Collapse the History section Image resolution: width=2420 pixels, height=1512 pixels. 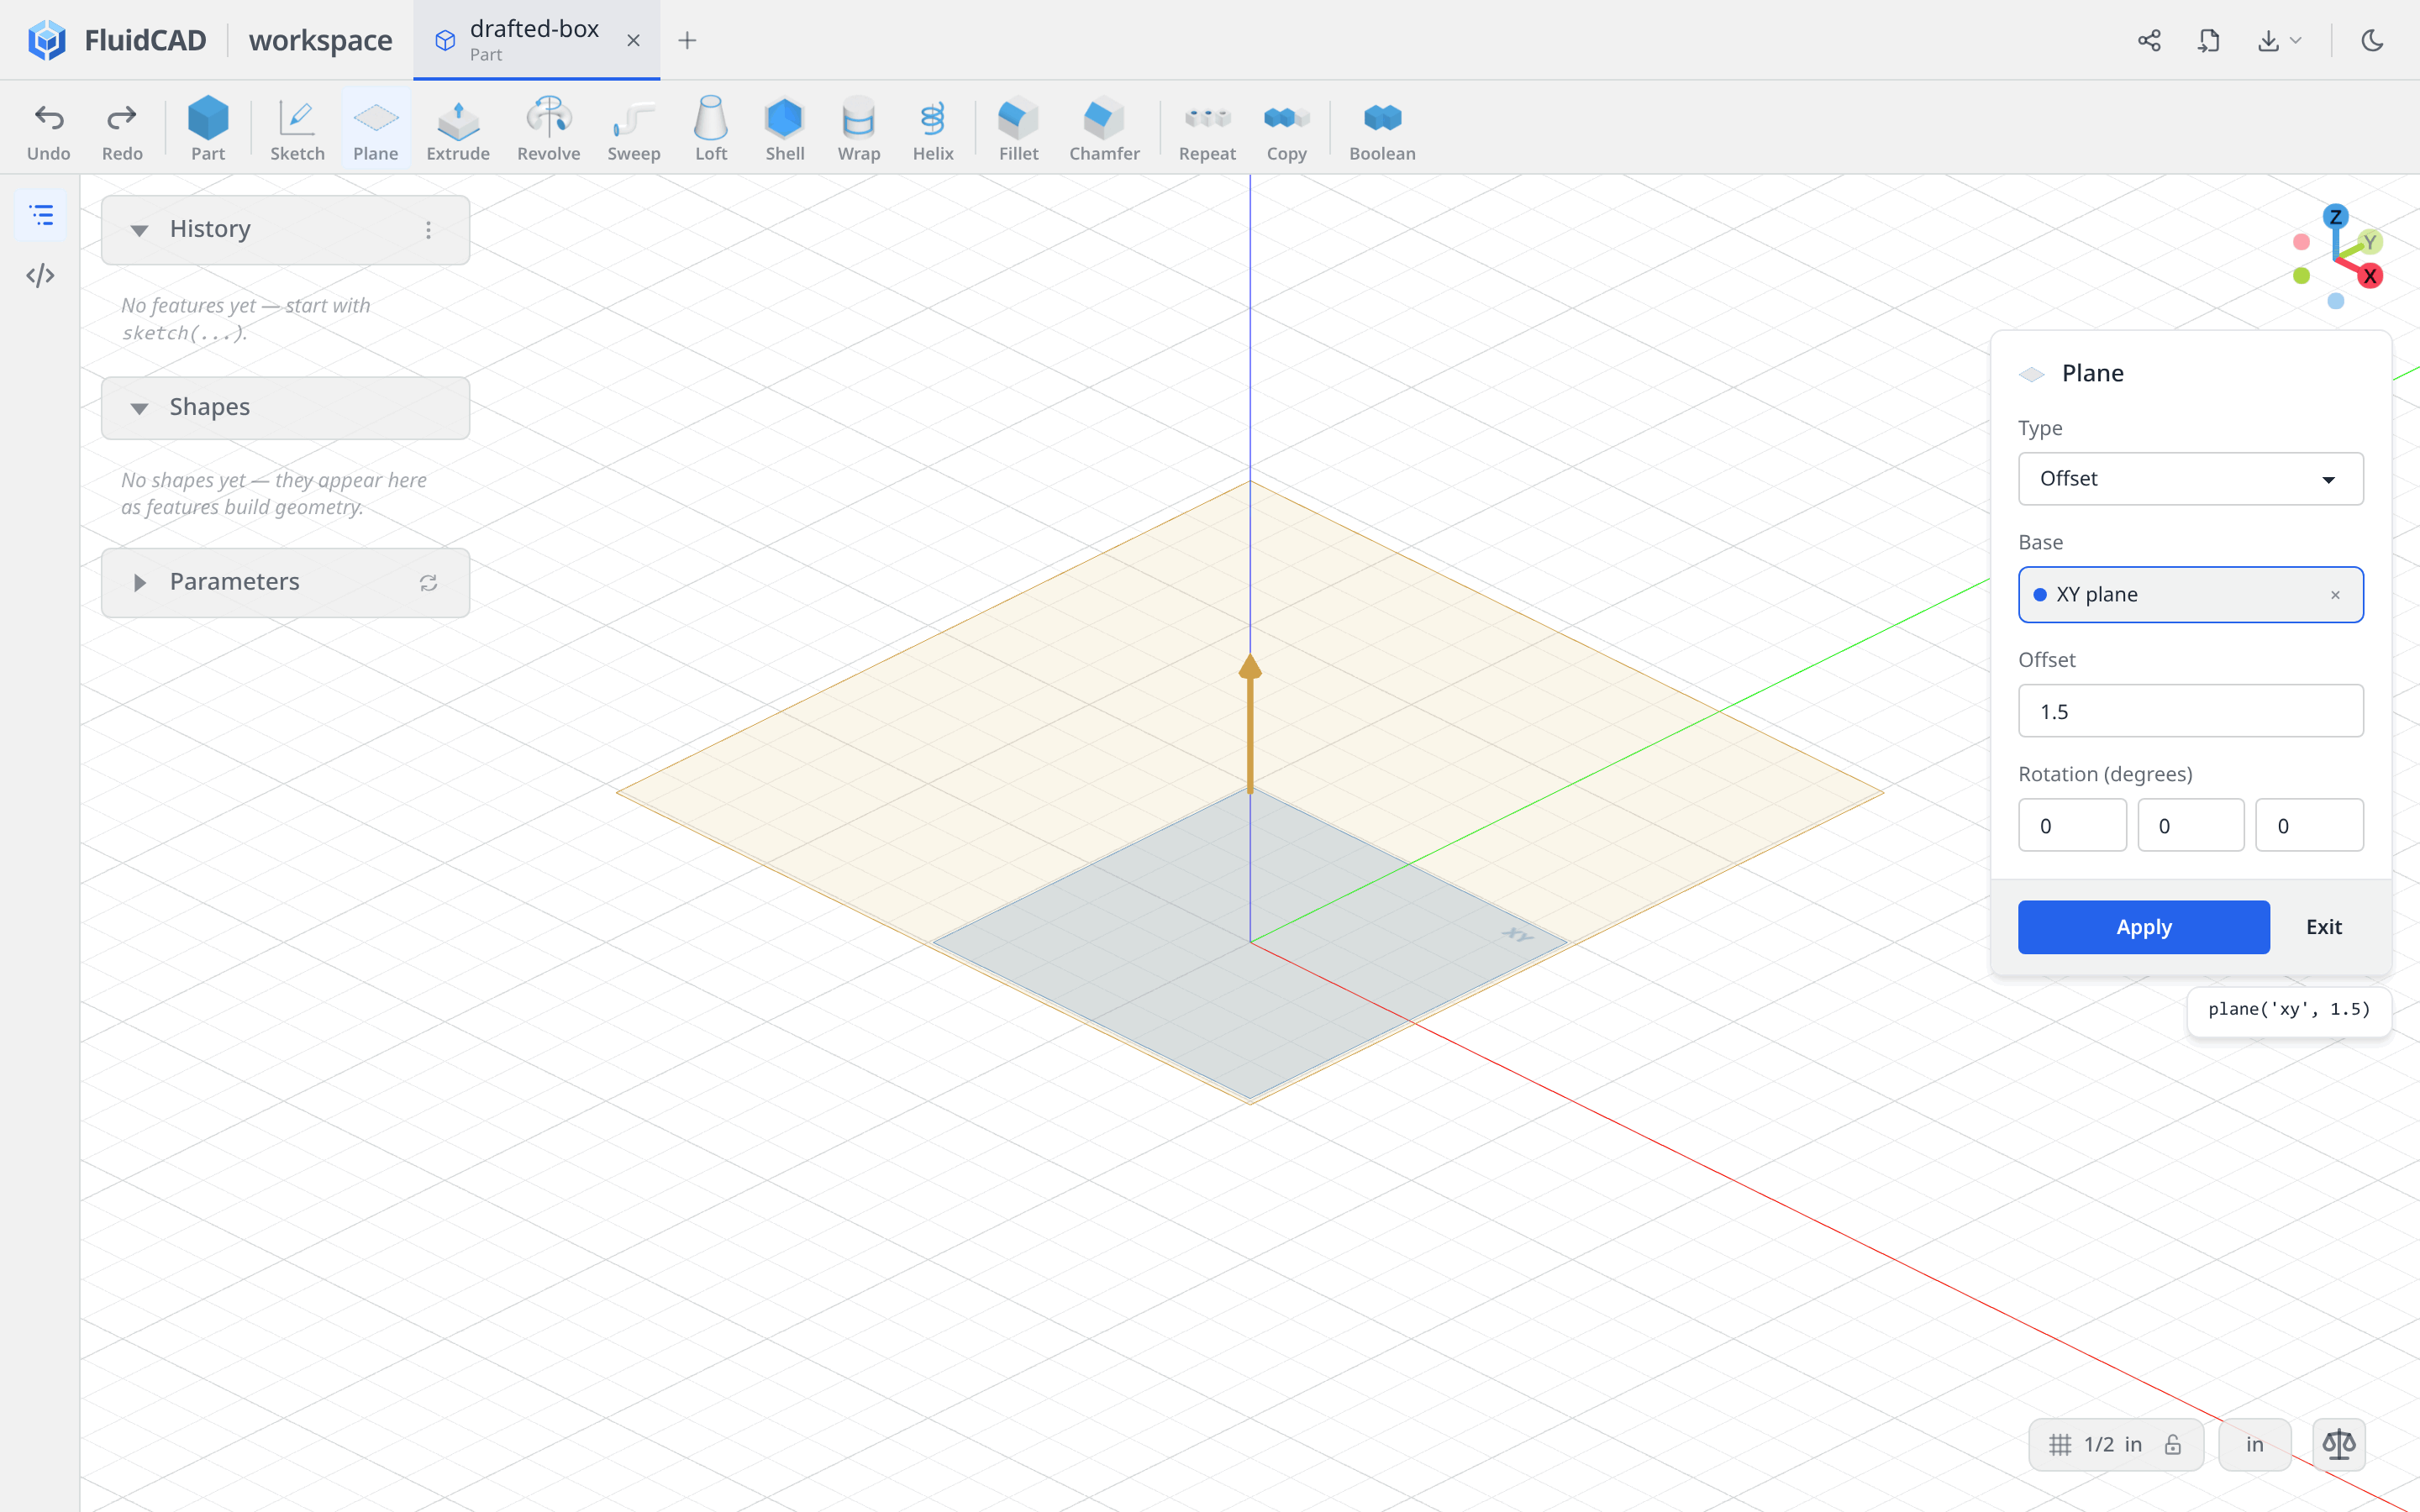[139, 230]
